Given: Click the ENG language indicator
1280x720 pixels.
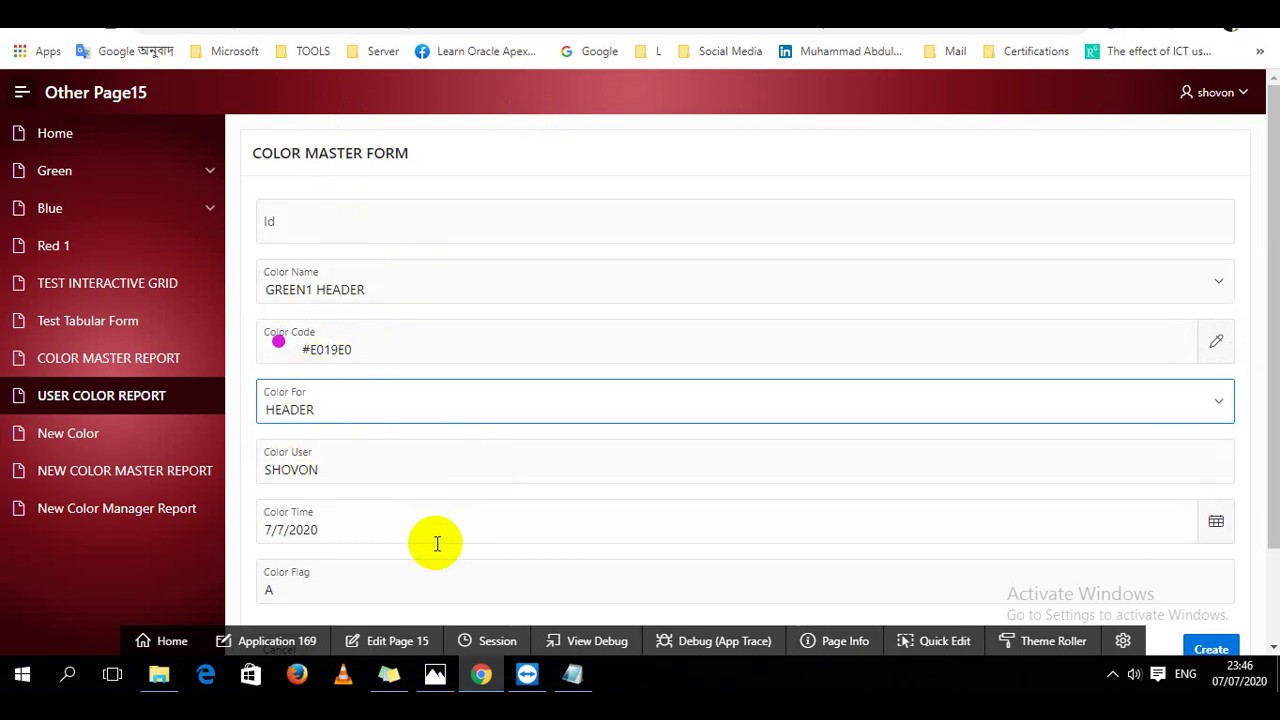Looking at the screenshot, I should [x=1186, y=675].
